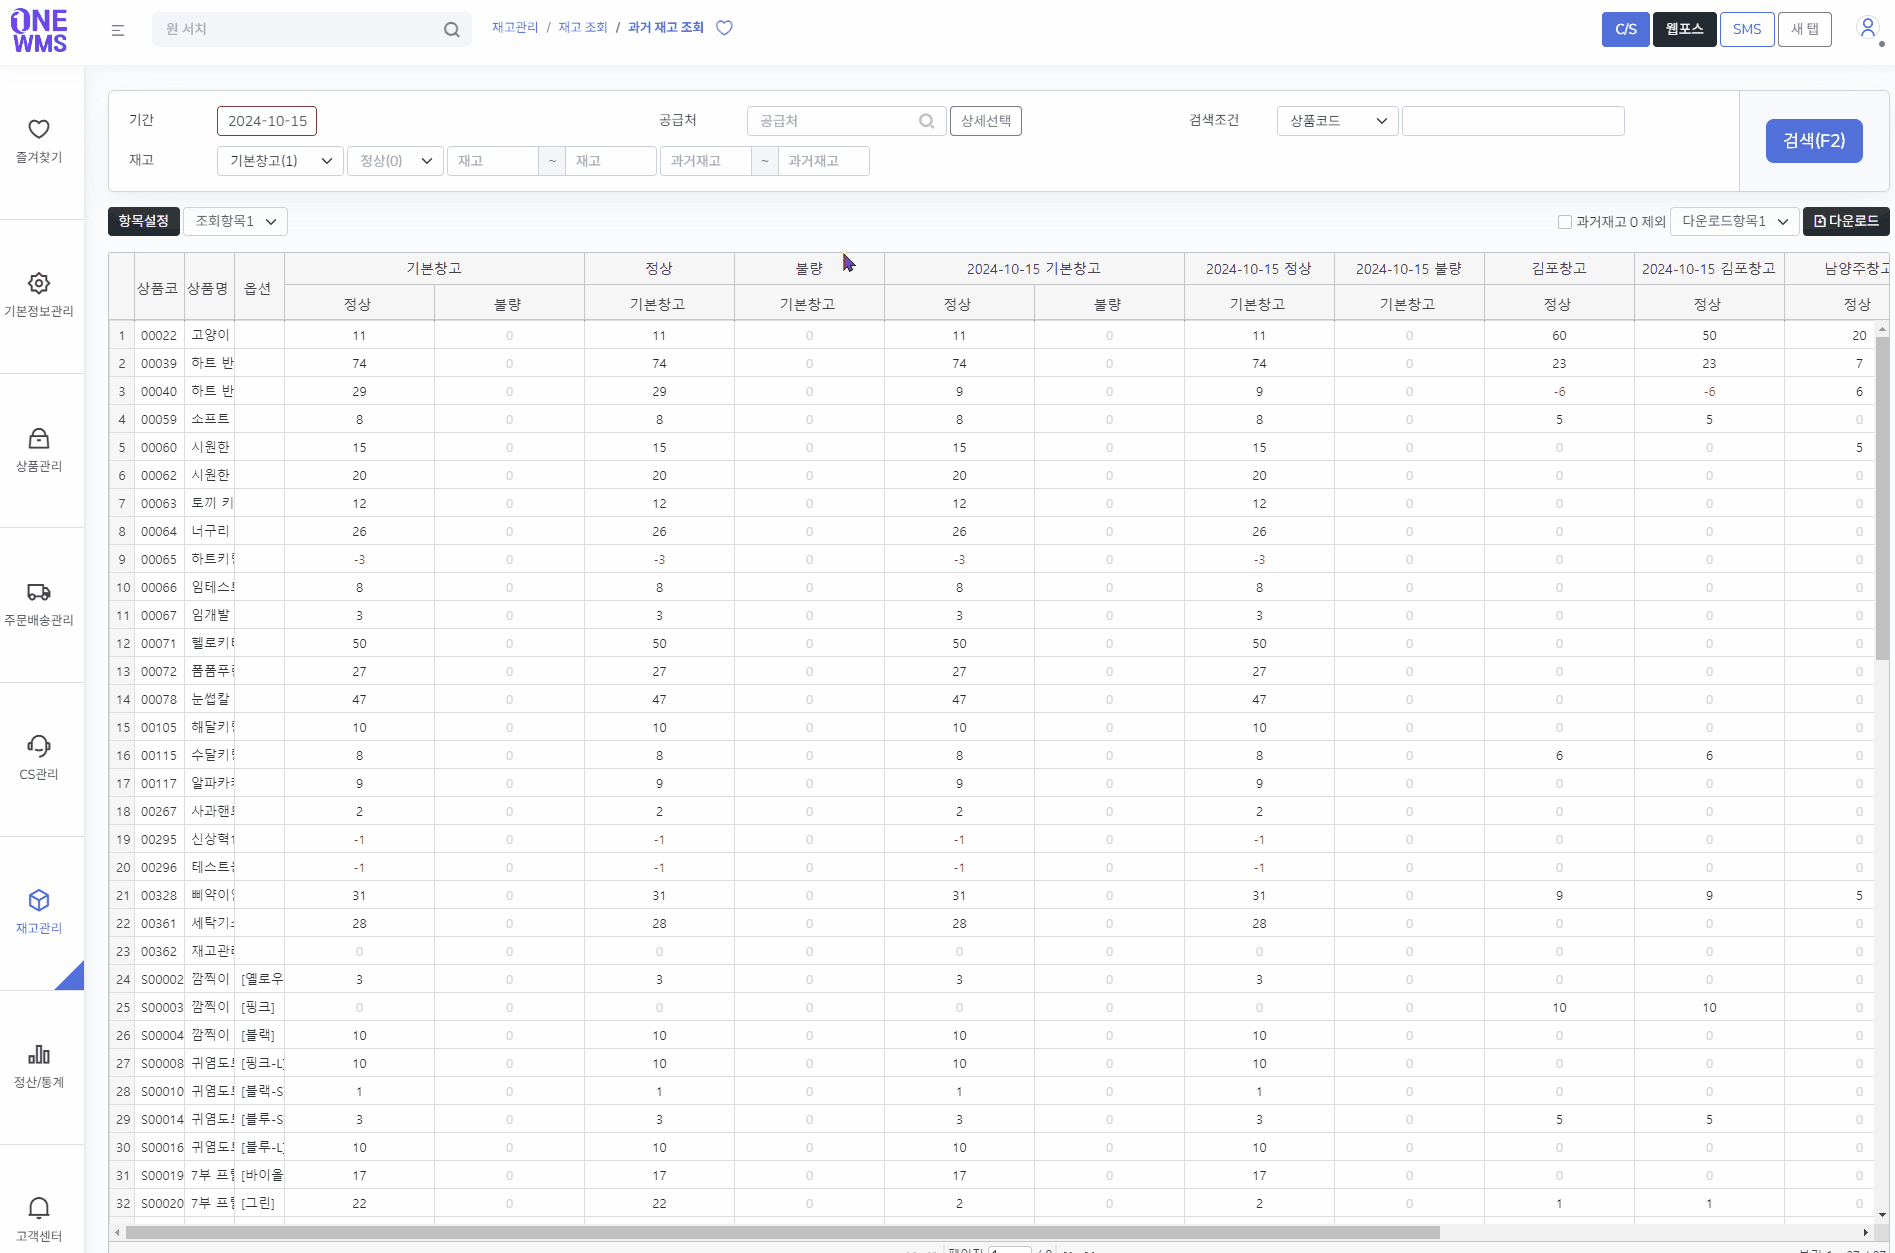Image resolution: width=1895 pixels, height=1253 pixels.
Task: Click option cell [블랙] in row S00004
Action: [x=259, y=1036]
